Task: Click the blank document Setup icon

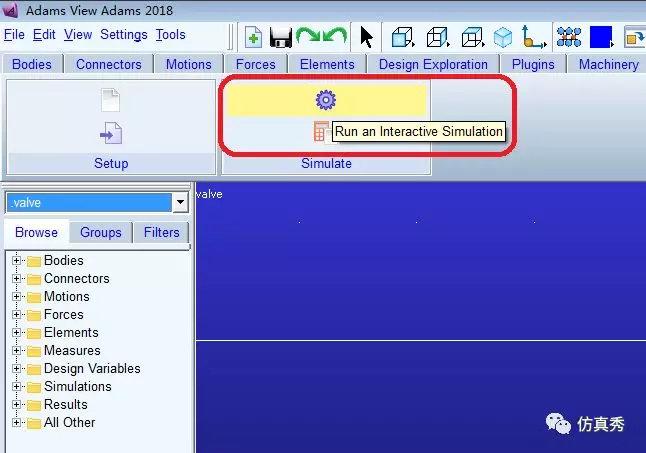Action: [110, 100]
